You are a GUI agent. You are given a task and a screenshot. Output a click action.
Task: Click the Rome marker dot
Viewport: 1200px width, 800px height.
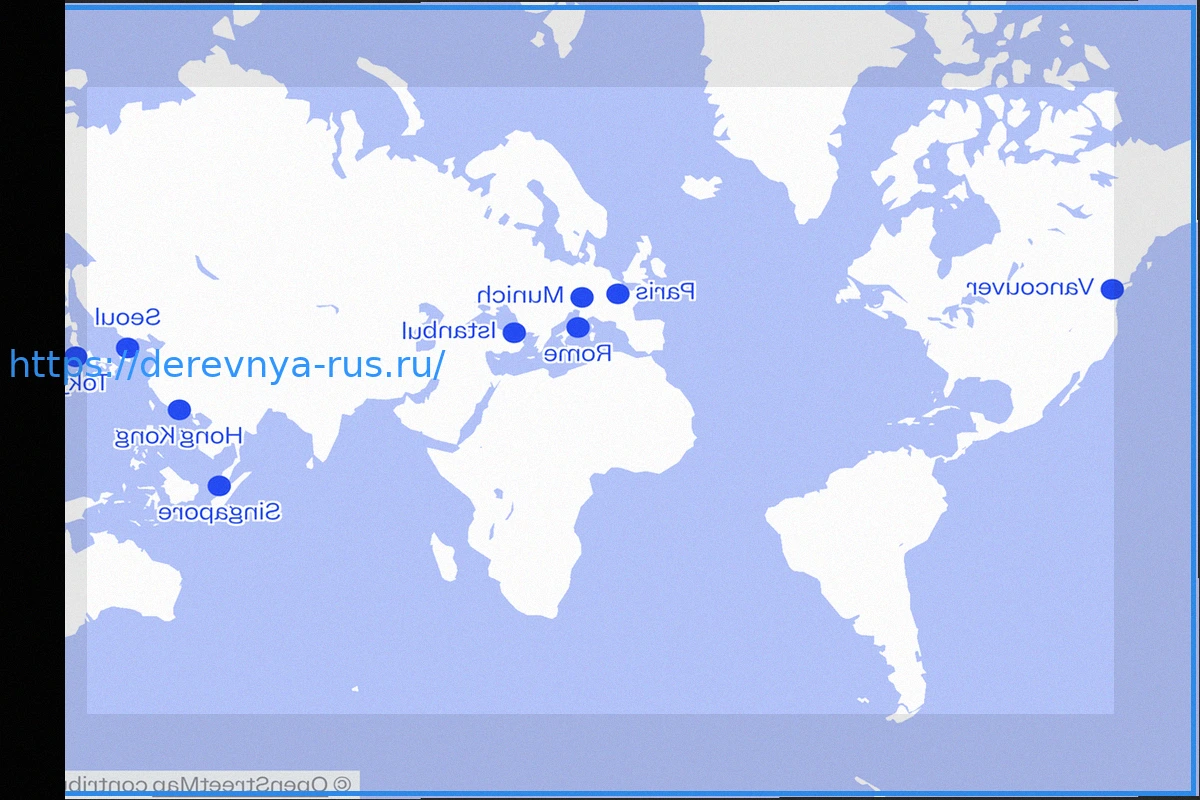tap(578, 327)
